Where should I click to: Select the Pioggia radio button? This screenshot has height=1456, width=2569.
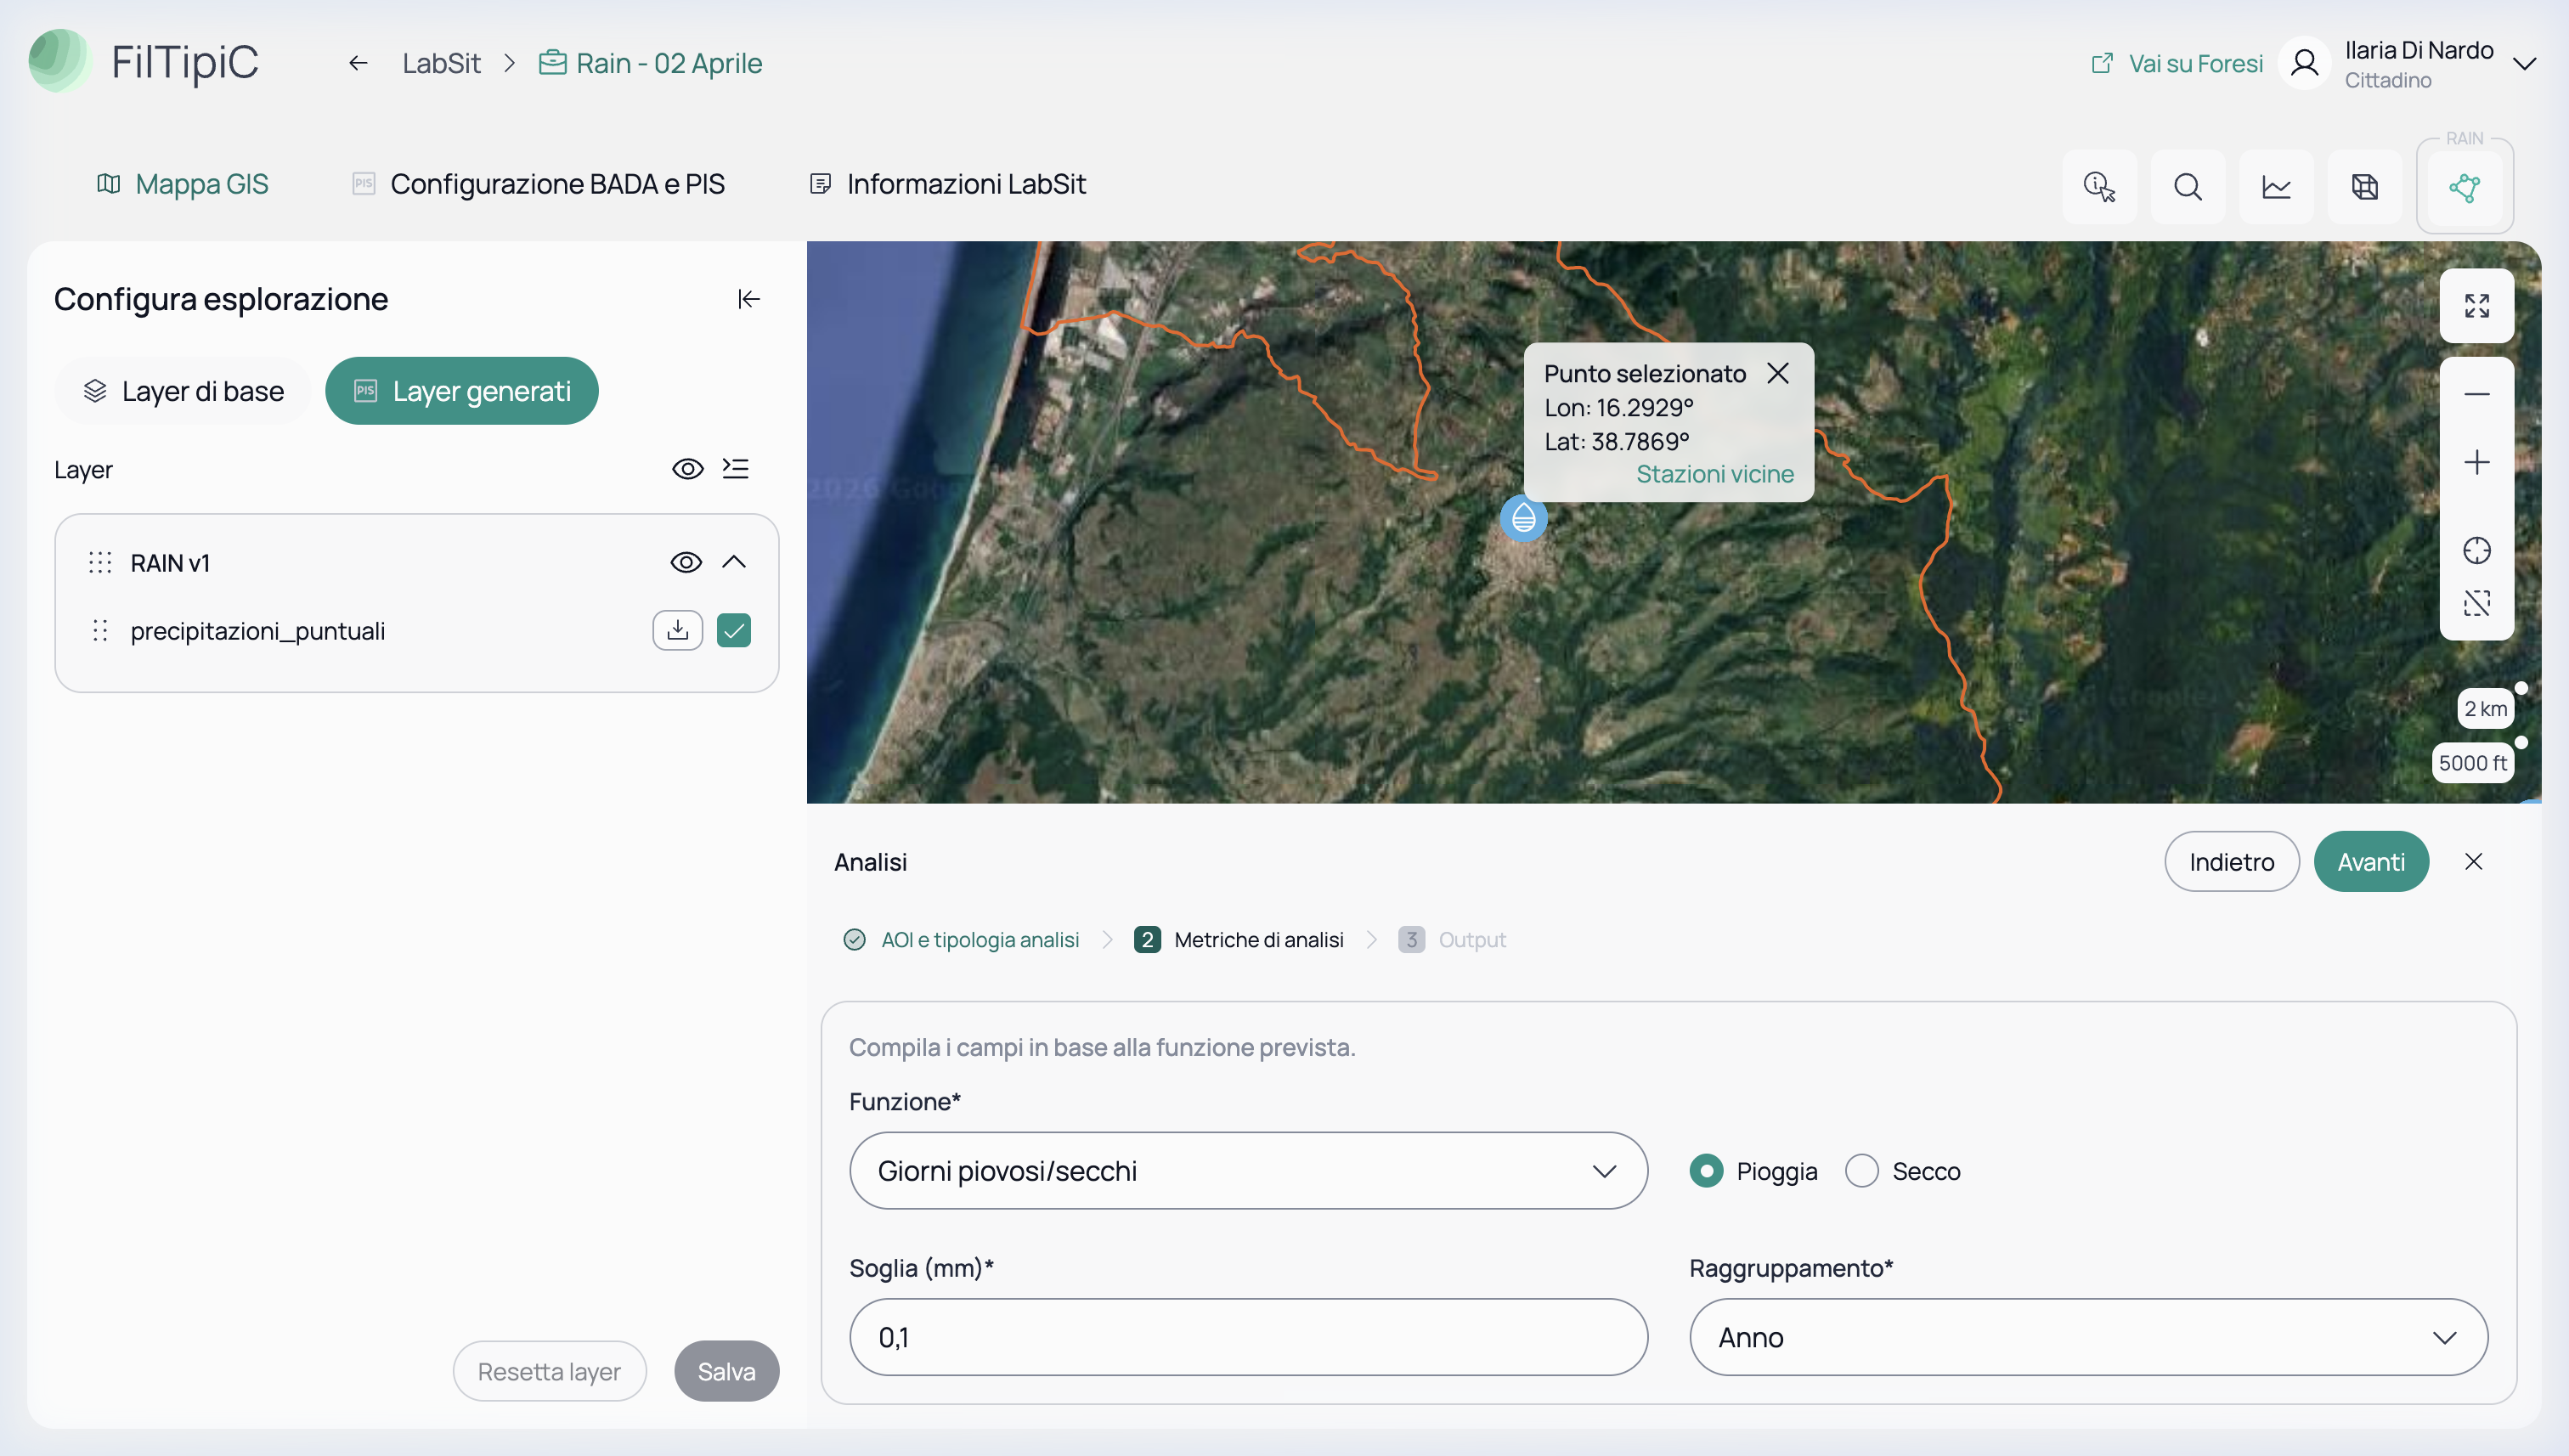[1706, 1171]
